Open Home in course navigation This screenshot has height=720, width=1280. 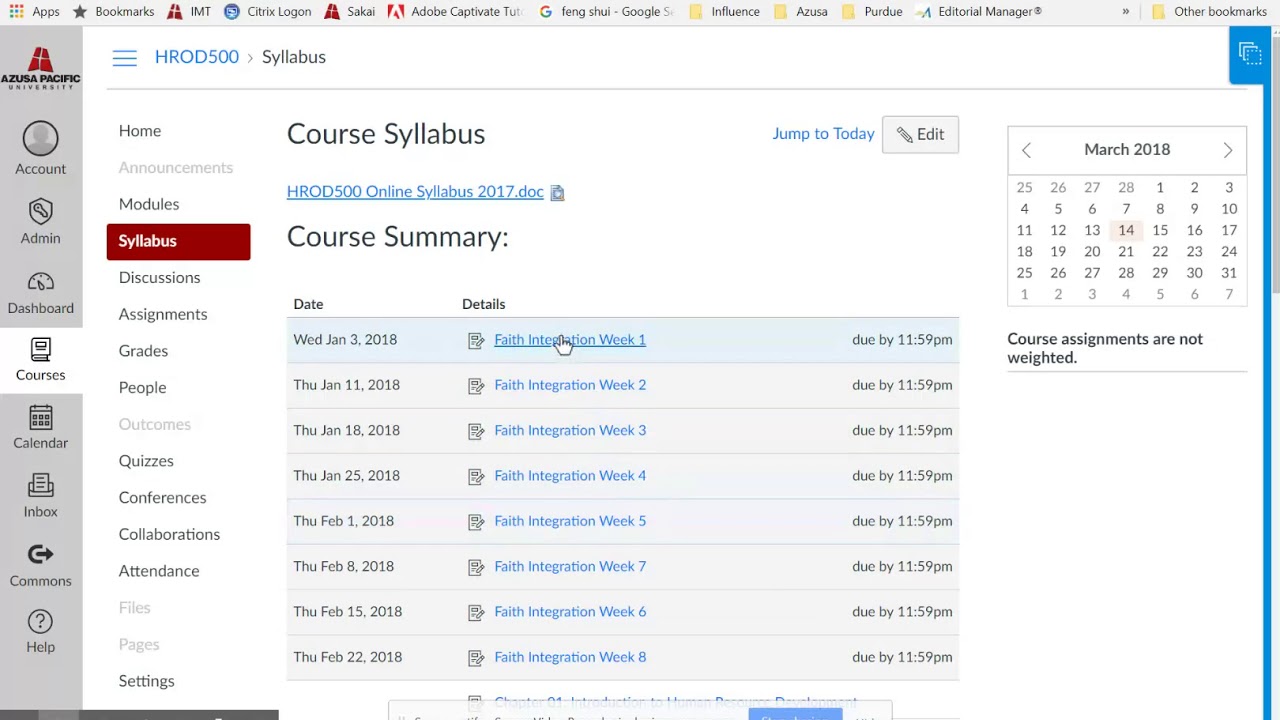[x=140, y=131]
